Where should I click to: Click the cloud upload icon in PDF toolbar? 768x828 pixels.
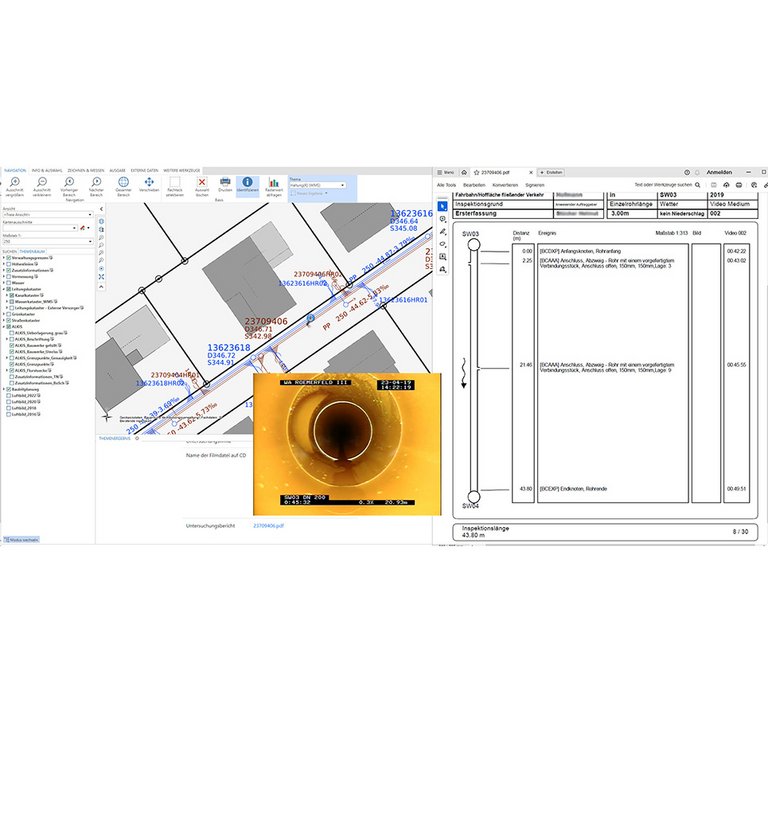(x=726, y=185)
